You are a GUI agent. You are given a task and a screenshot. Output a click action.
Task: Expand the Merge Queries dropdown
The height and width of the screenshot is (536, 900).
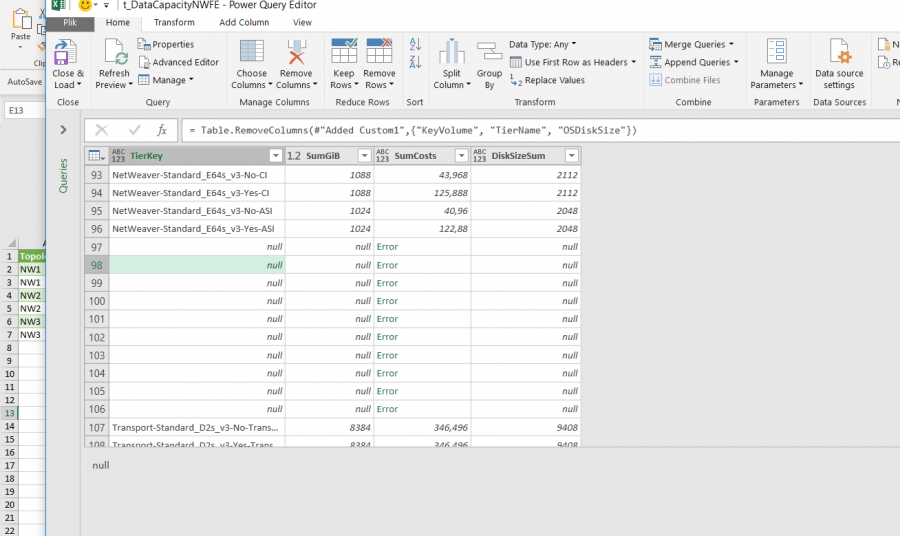pos(731,44)
